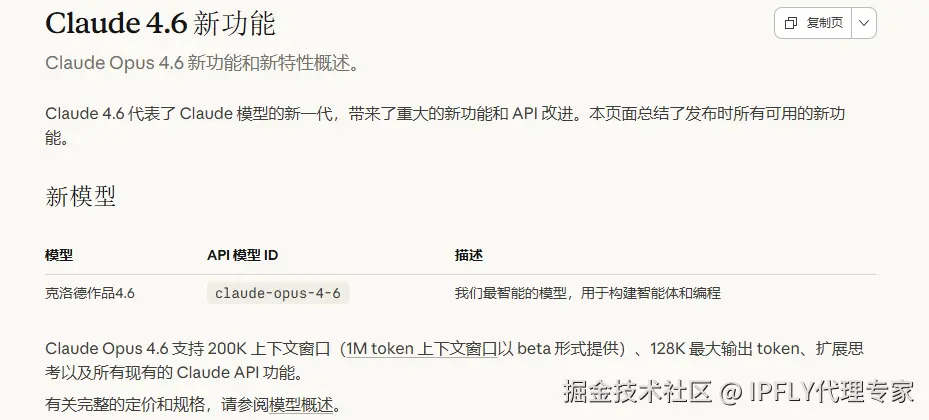929x420 pixels.
Task: Click the Claude 4.6 新功能 page title
Action: [x=160, y=22]
